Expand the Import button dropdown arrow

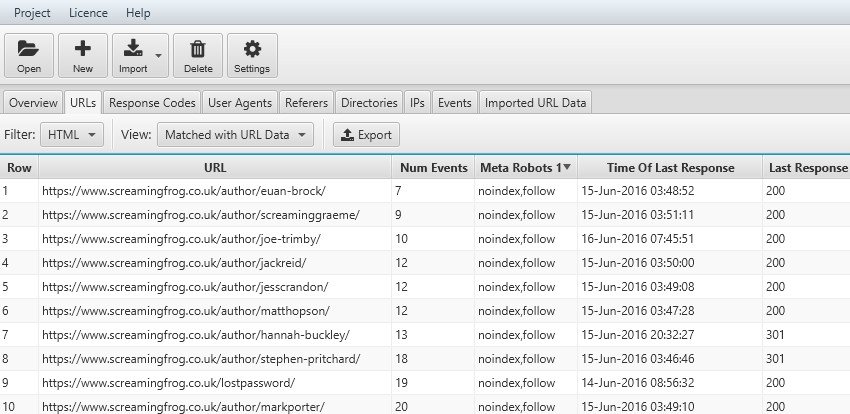click(158, 55)
